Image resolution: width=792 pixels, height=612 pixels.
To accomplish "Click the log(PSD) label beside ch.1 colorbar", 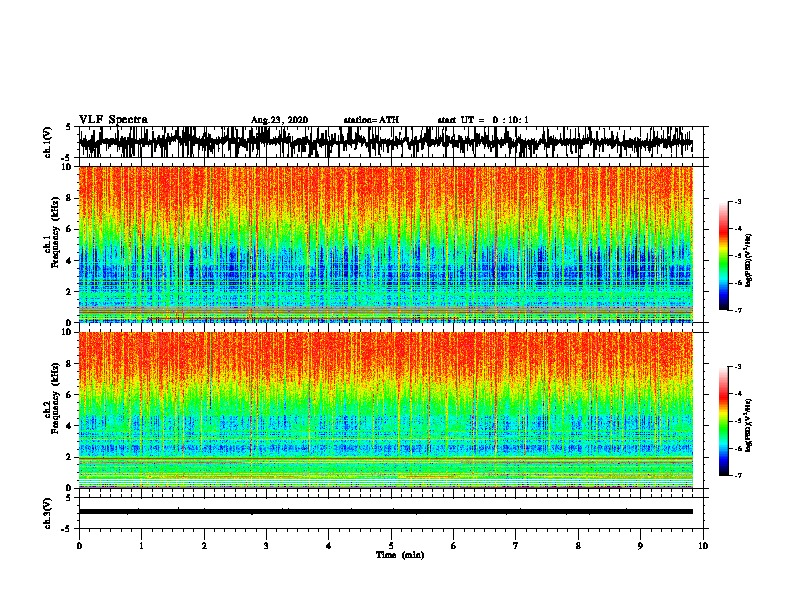I will coord(749,260).
